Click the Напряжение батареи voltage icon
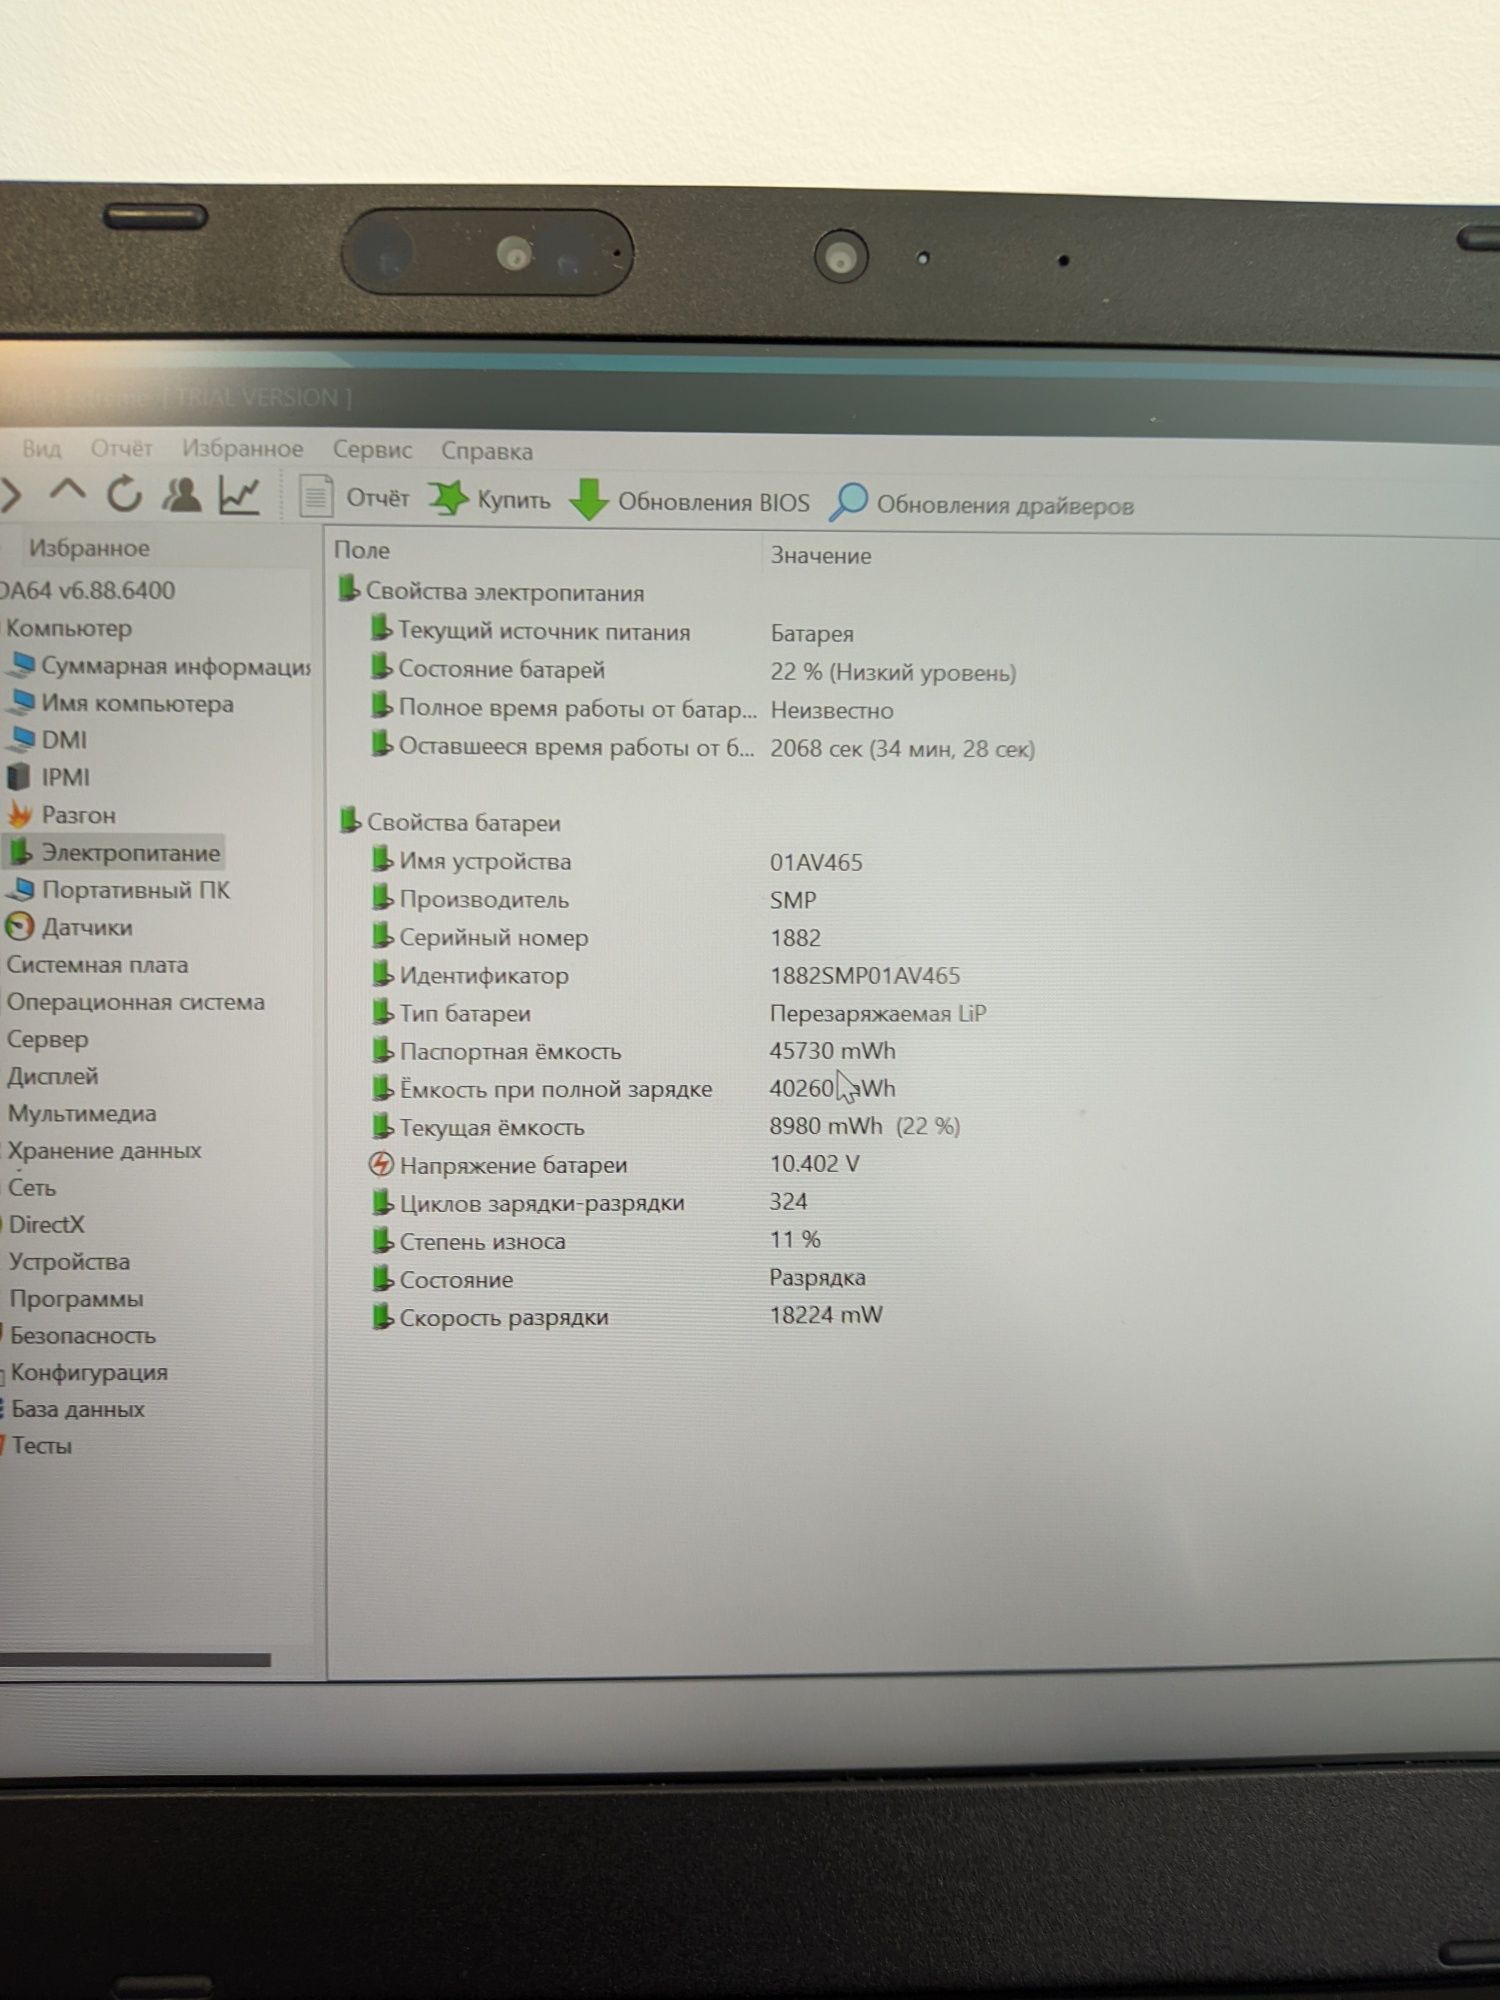 click(381, 1164)
